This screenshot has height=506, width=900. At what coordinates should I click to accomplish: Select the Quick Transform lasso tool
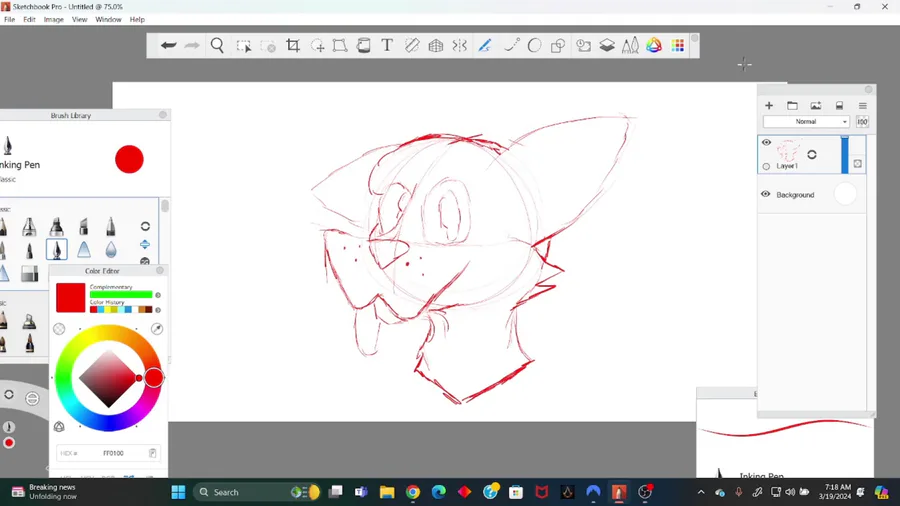[317, 46]
